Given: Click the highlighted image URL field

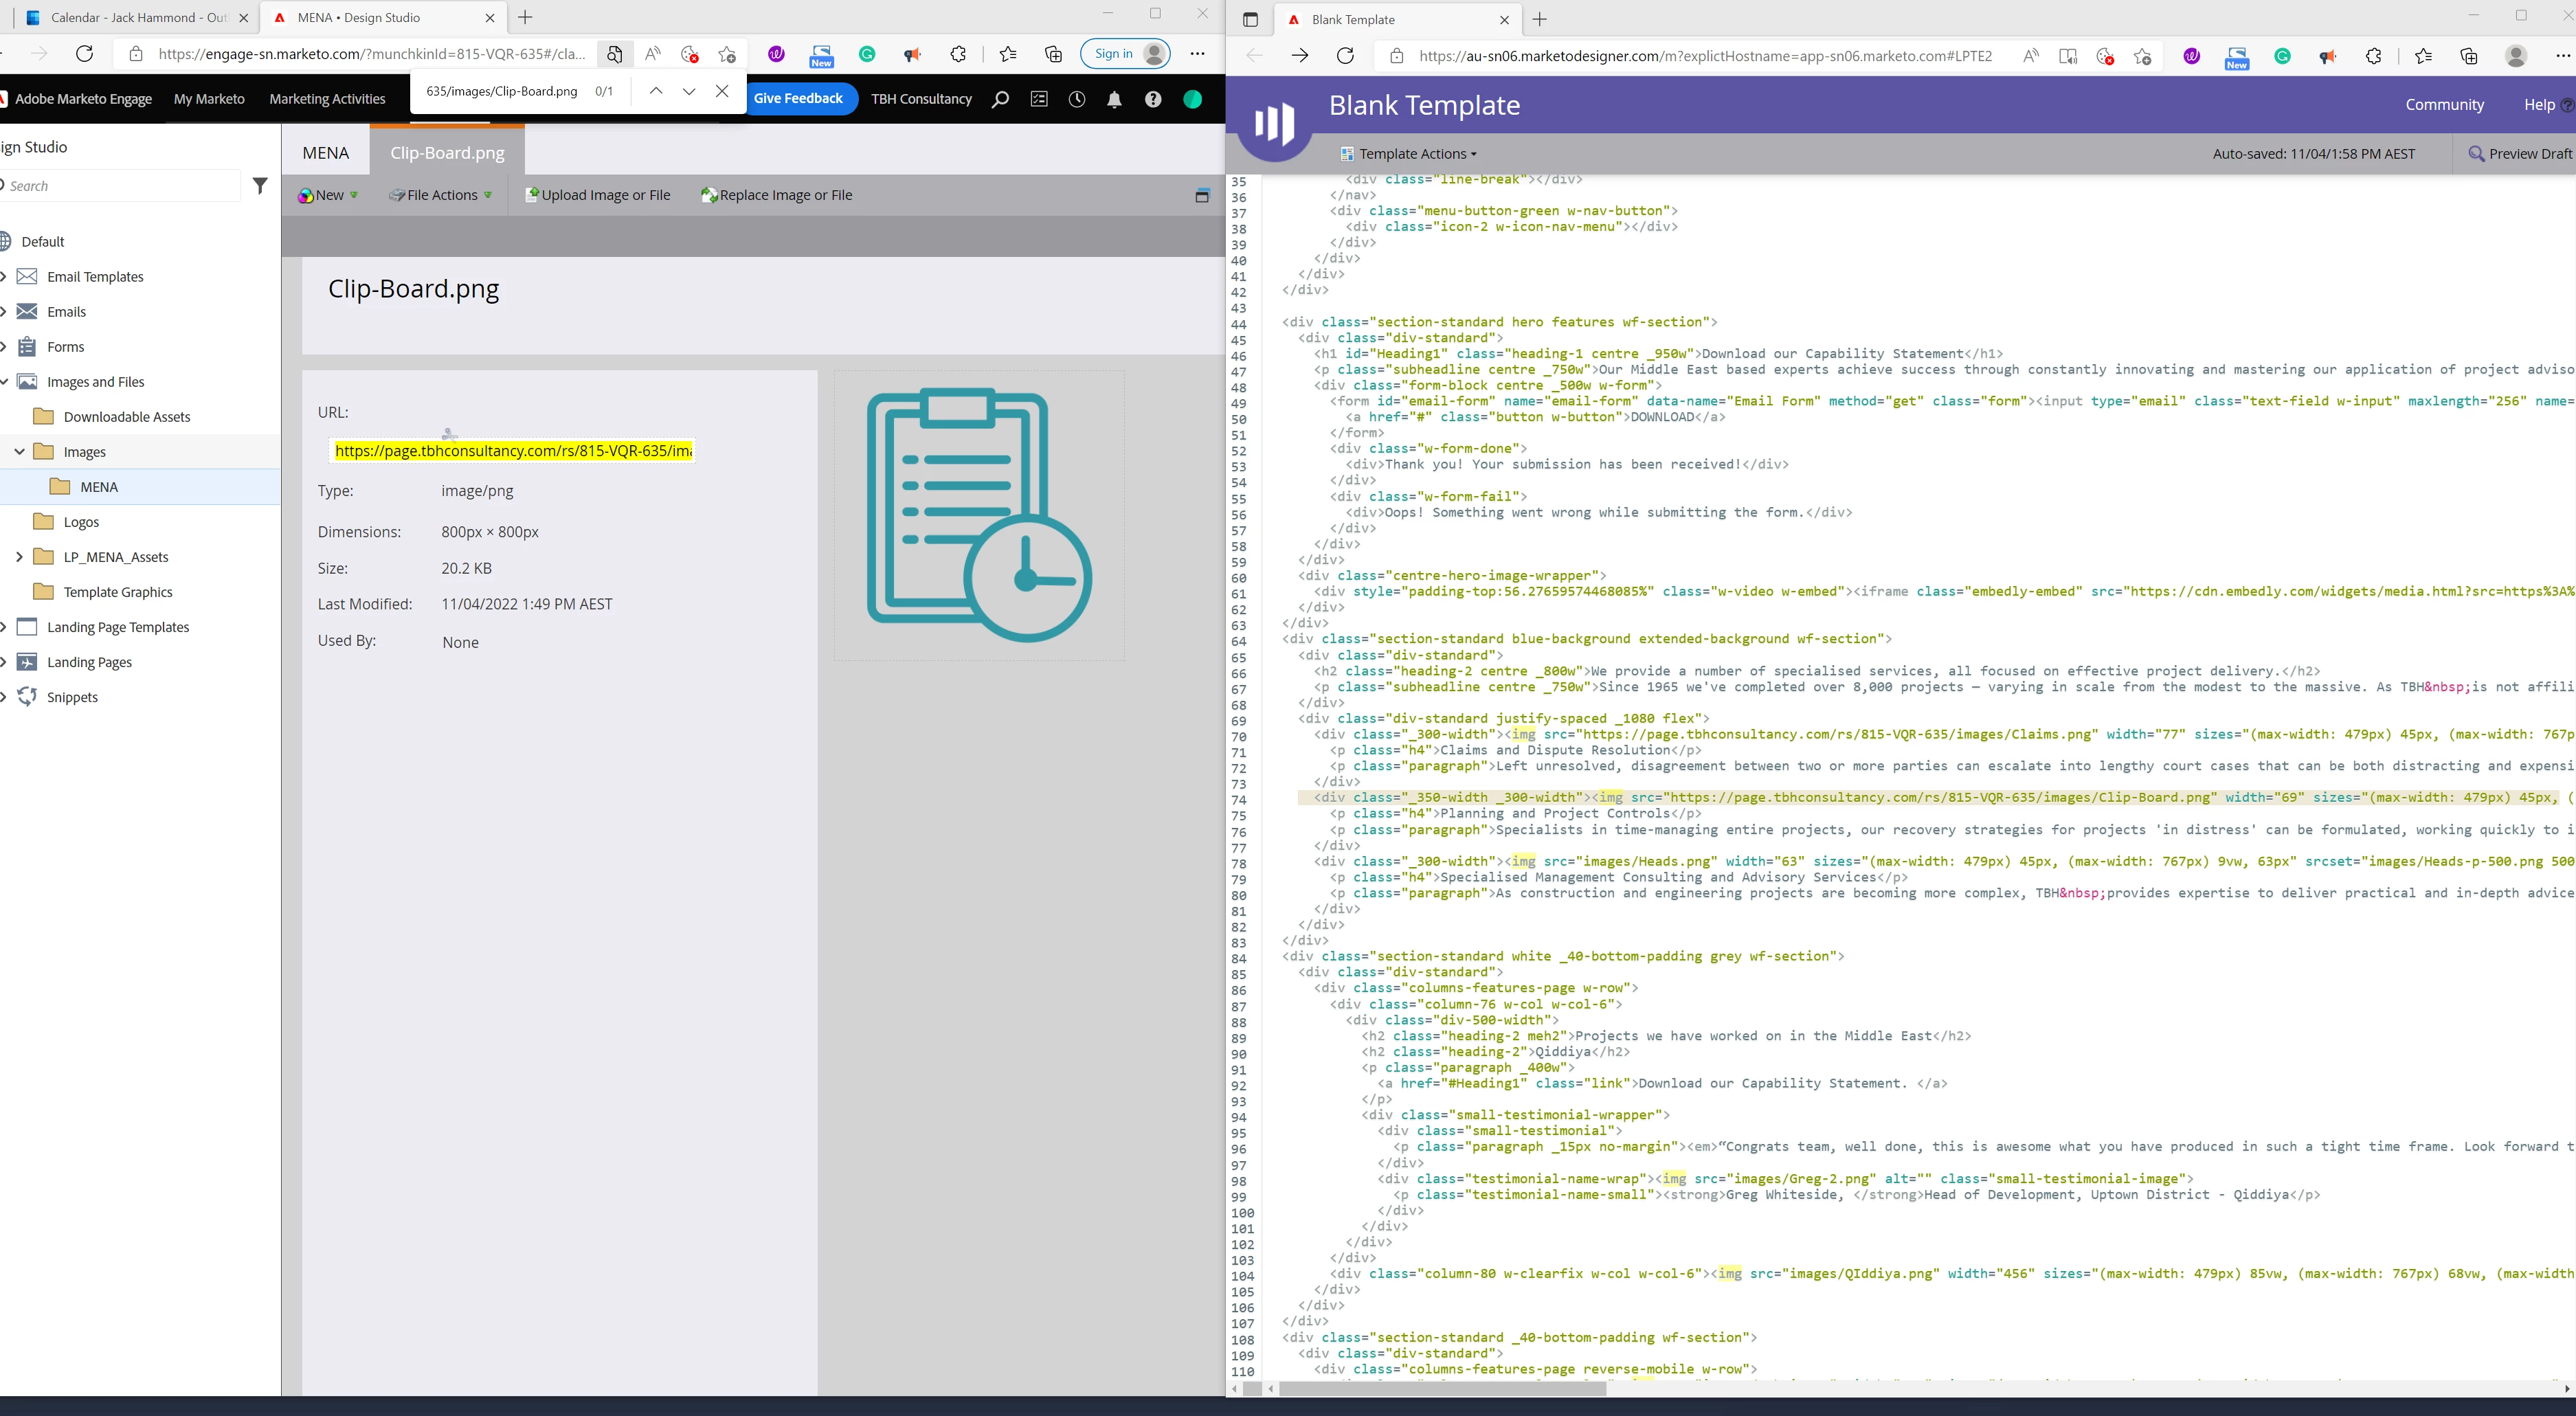Looking at the screenshot, I should [x=512, y=451].
